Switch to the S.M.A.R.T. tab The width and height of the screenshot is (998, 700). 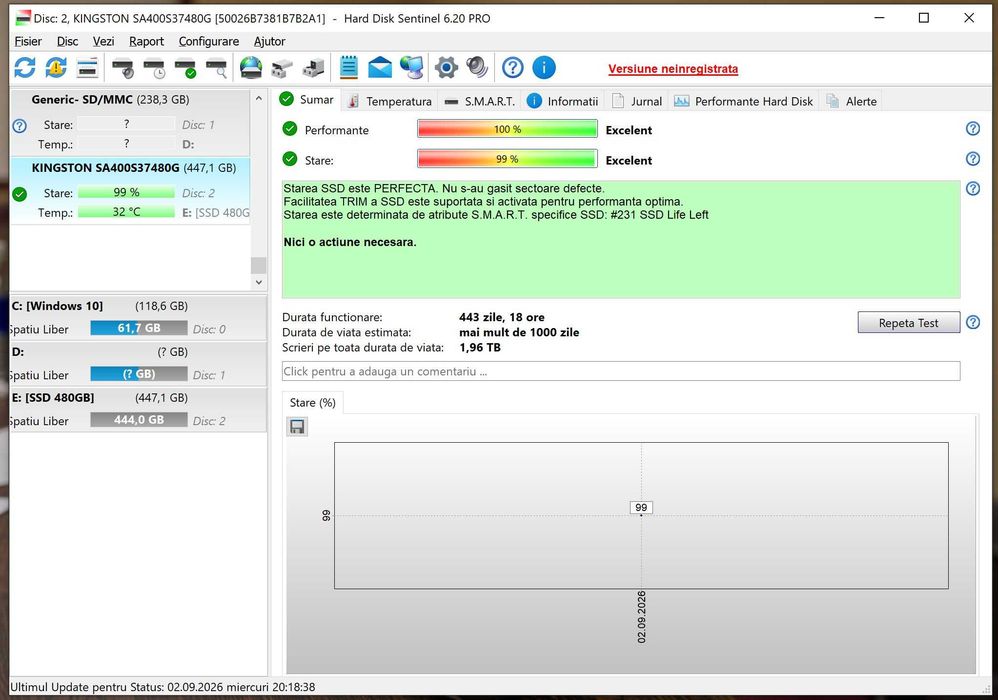(x=480, y=101)
